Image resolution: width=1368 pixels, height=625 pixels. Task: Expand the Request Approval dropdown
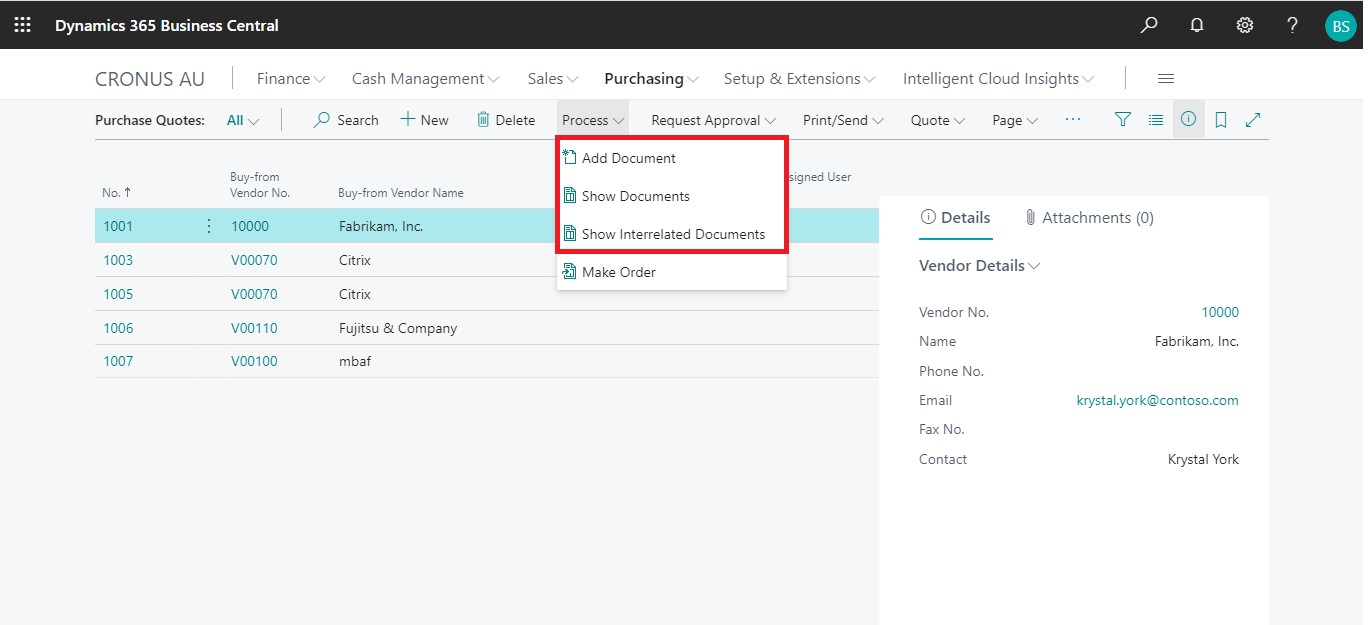(713, 120)
